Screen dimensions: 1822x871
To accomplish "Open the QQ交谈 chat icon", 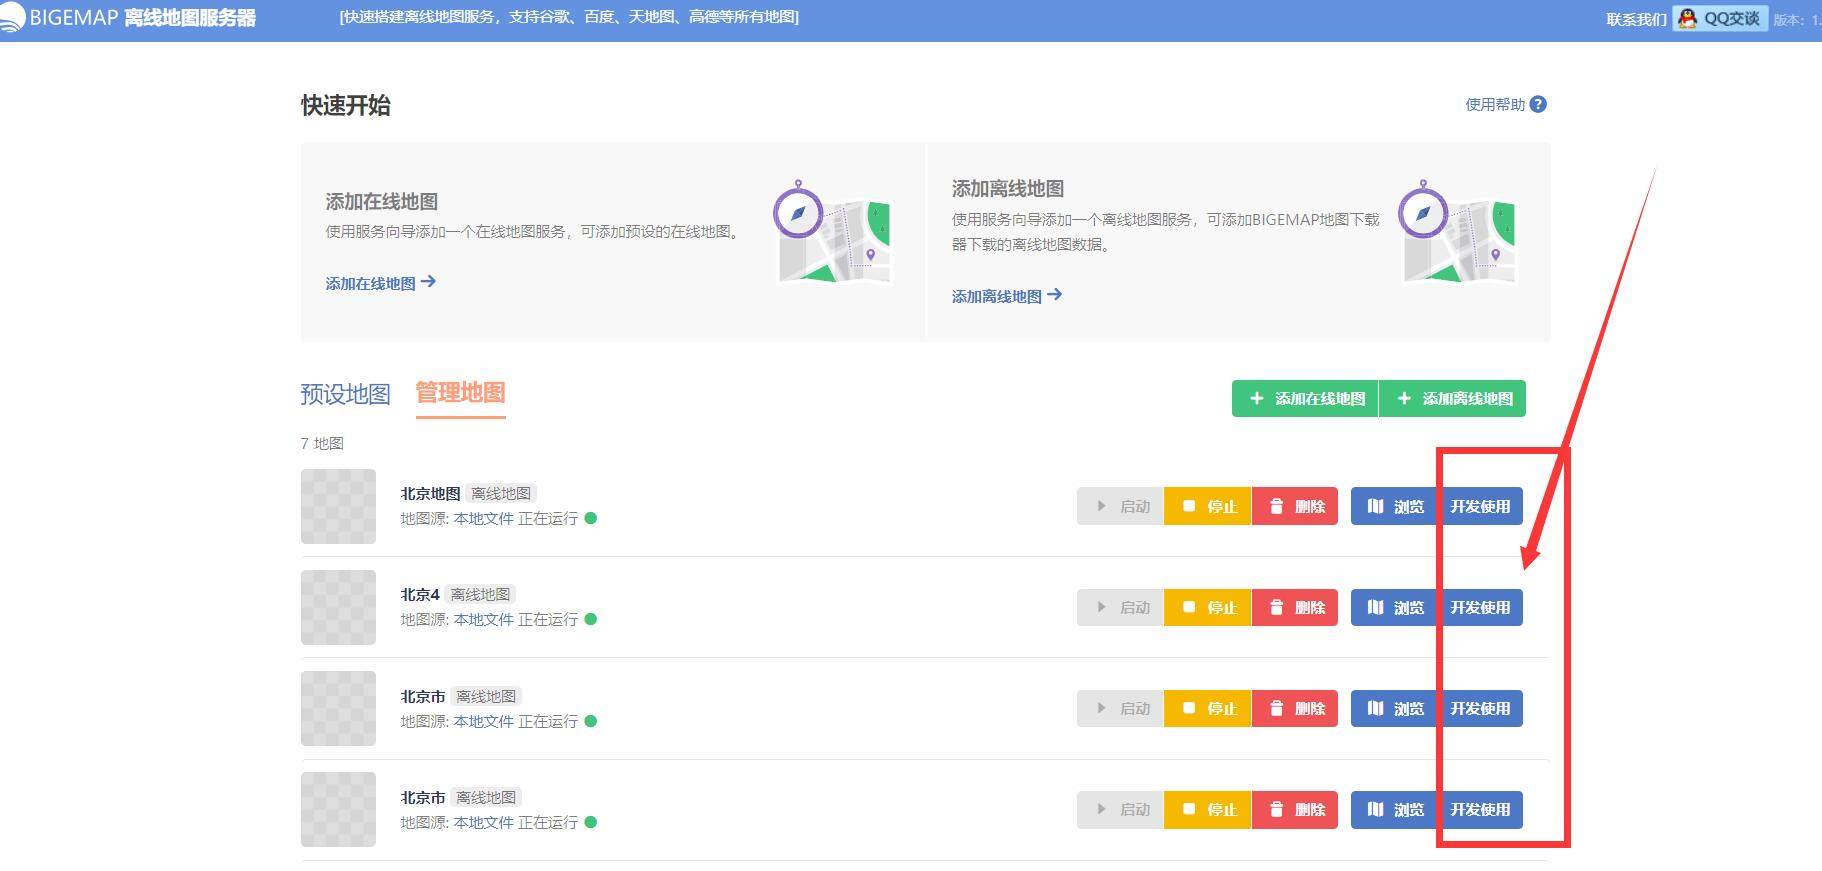I will 1720,18.
